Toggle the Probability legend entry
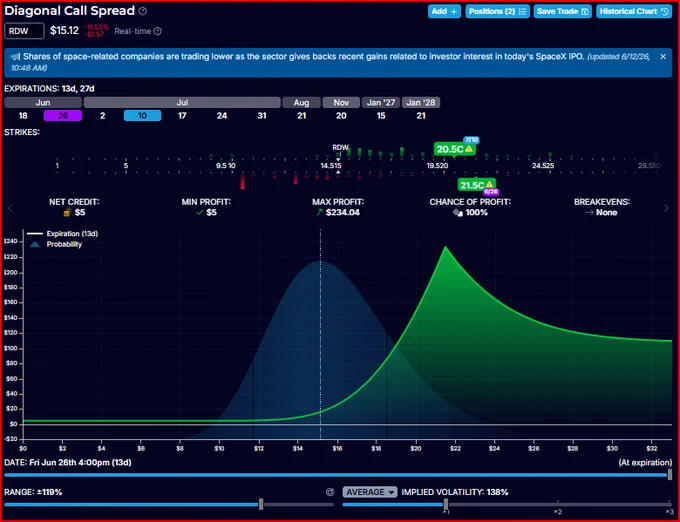The height and width of the screenshot is (522, 680). 56,244
